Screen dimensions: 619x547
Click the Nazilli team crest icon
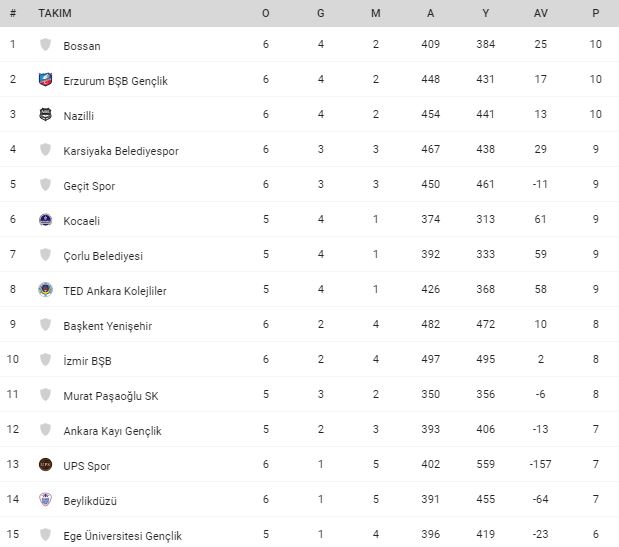45,114
